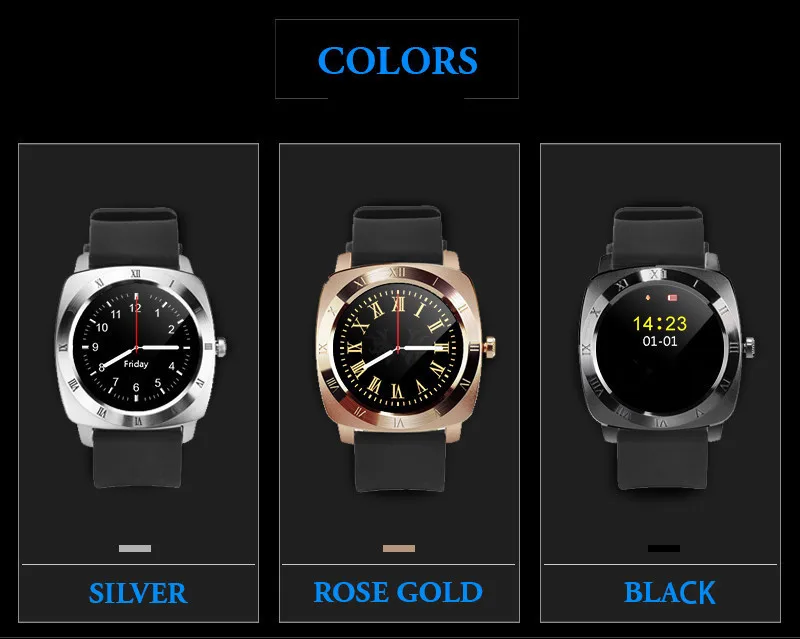Open the silver watch image
The image size is (800, 639).
click(138, 347)
